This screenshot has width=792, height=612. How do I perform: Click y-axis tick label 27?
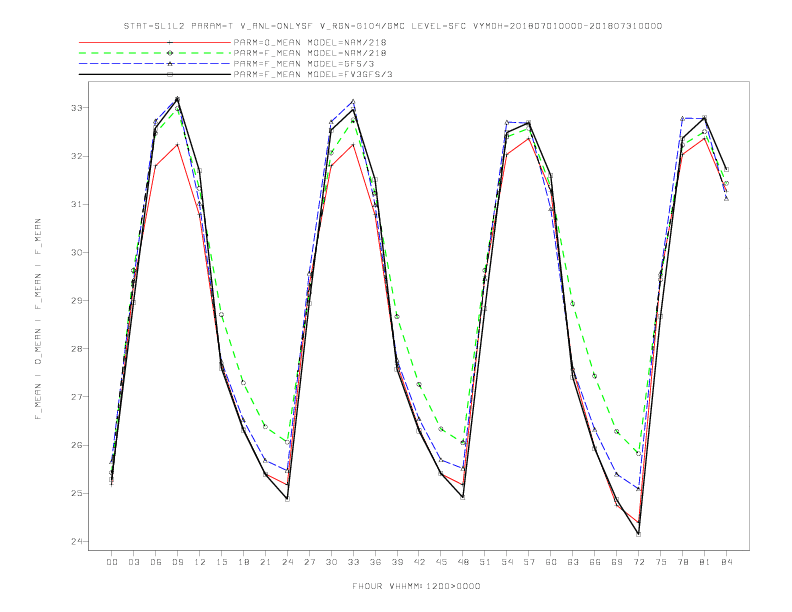click(x=77, y=397)
